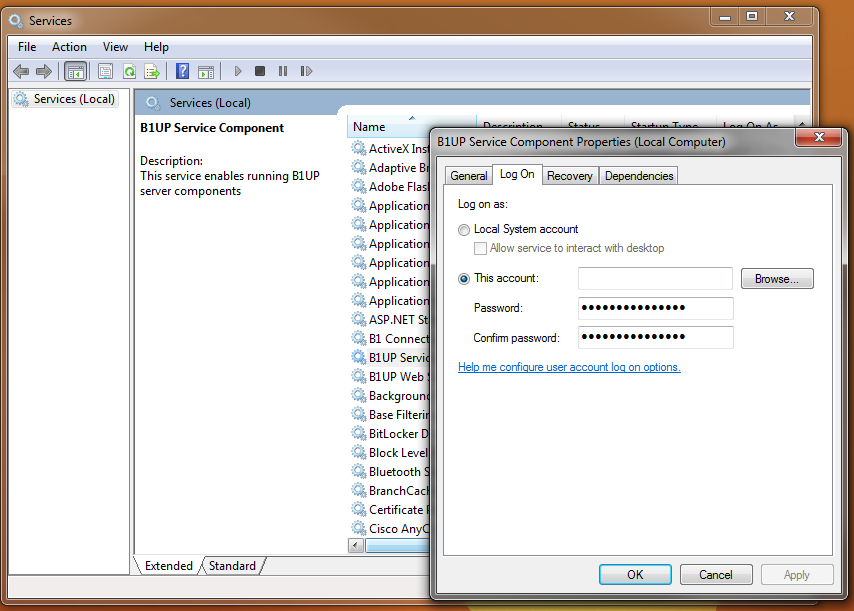Switch to the Dependencies tab
Viewport: 854px width, 611px height.
[639, 176]
